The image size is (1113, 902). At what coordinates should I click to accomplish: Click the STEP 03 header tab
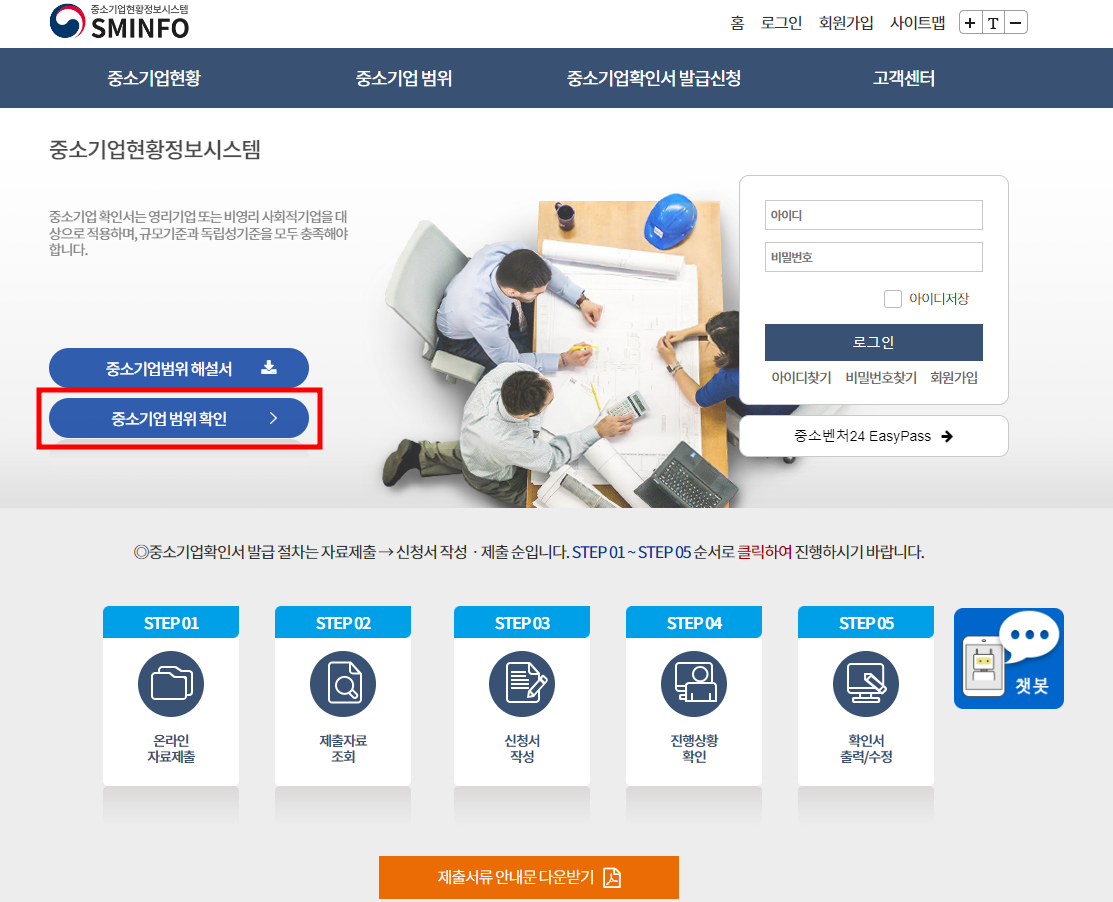point(522,622)
